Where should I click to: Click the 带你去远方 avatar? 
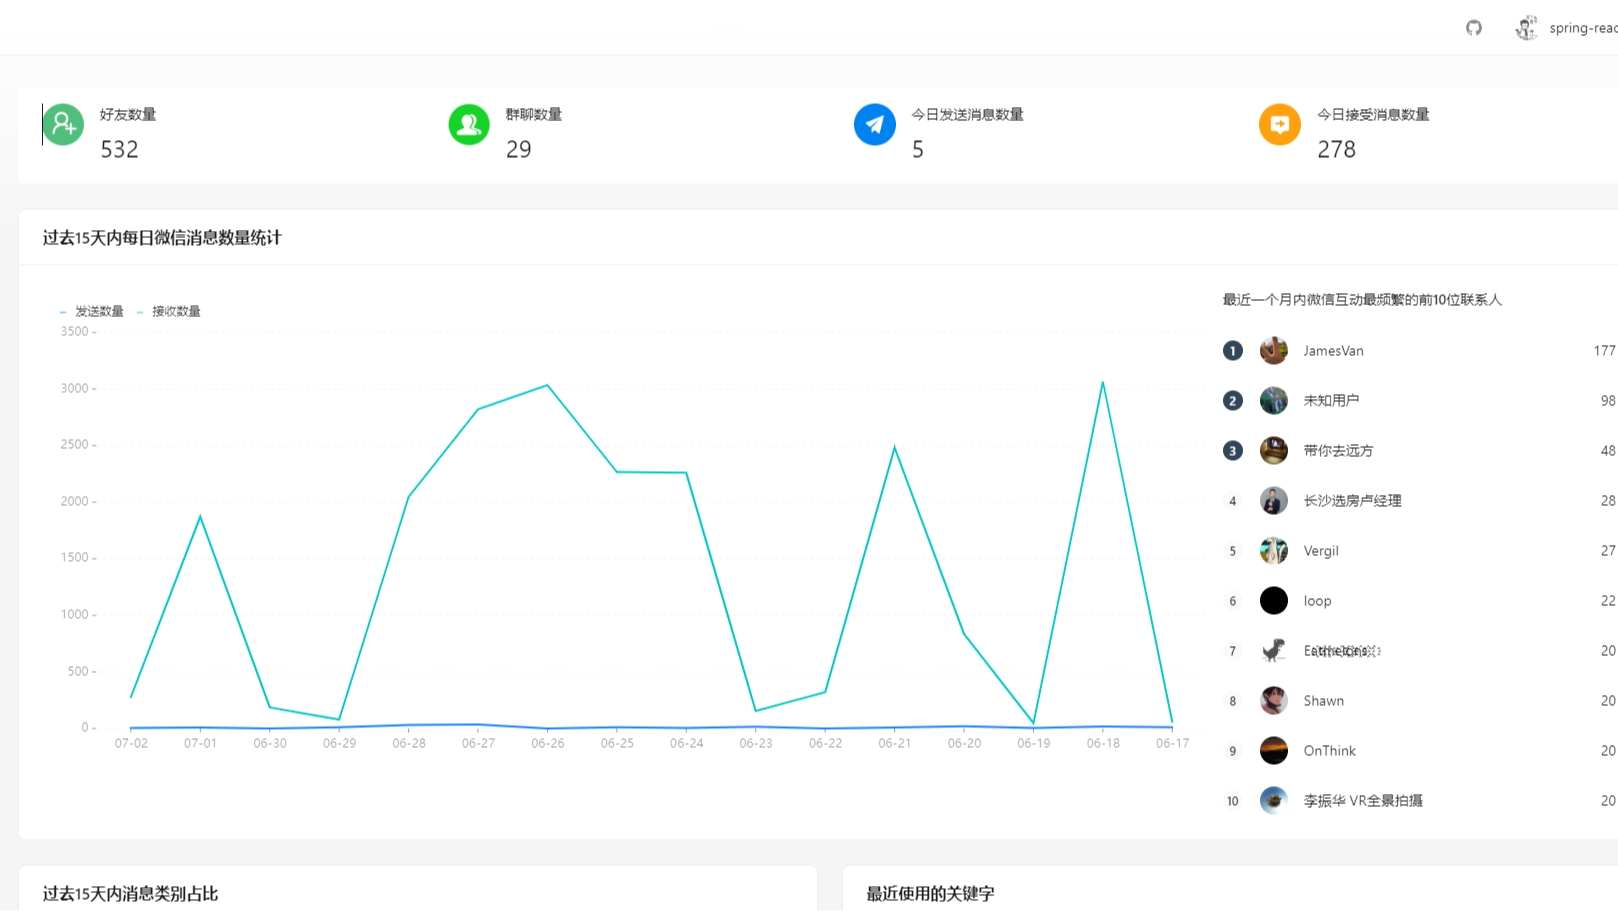[1274, 450]
